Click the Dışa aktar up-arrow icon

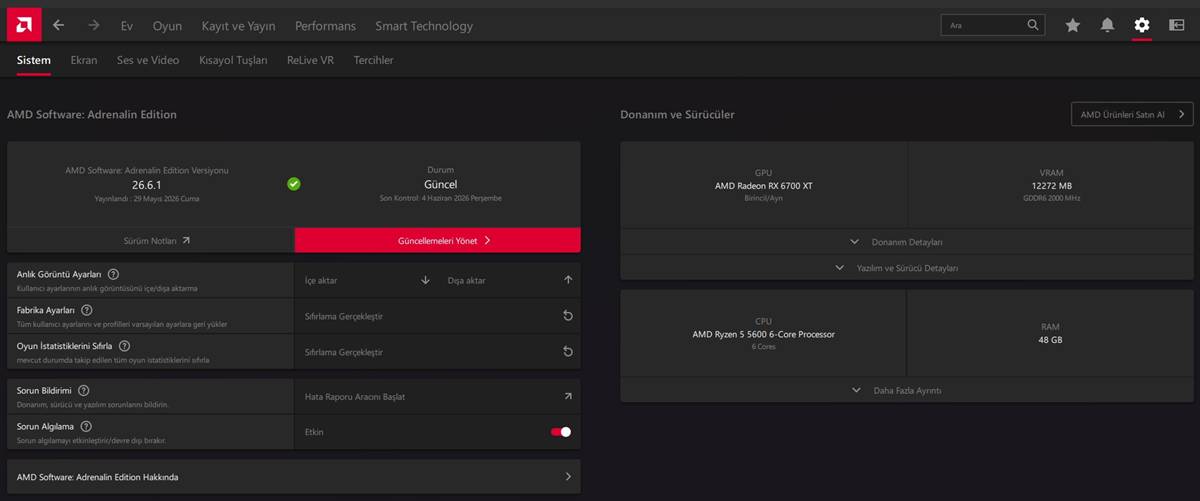(x=568, y=280)
